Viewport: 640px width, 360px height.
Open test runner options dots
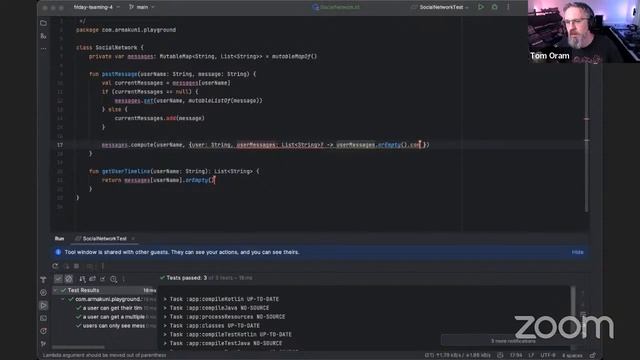click(124, 279)
